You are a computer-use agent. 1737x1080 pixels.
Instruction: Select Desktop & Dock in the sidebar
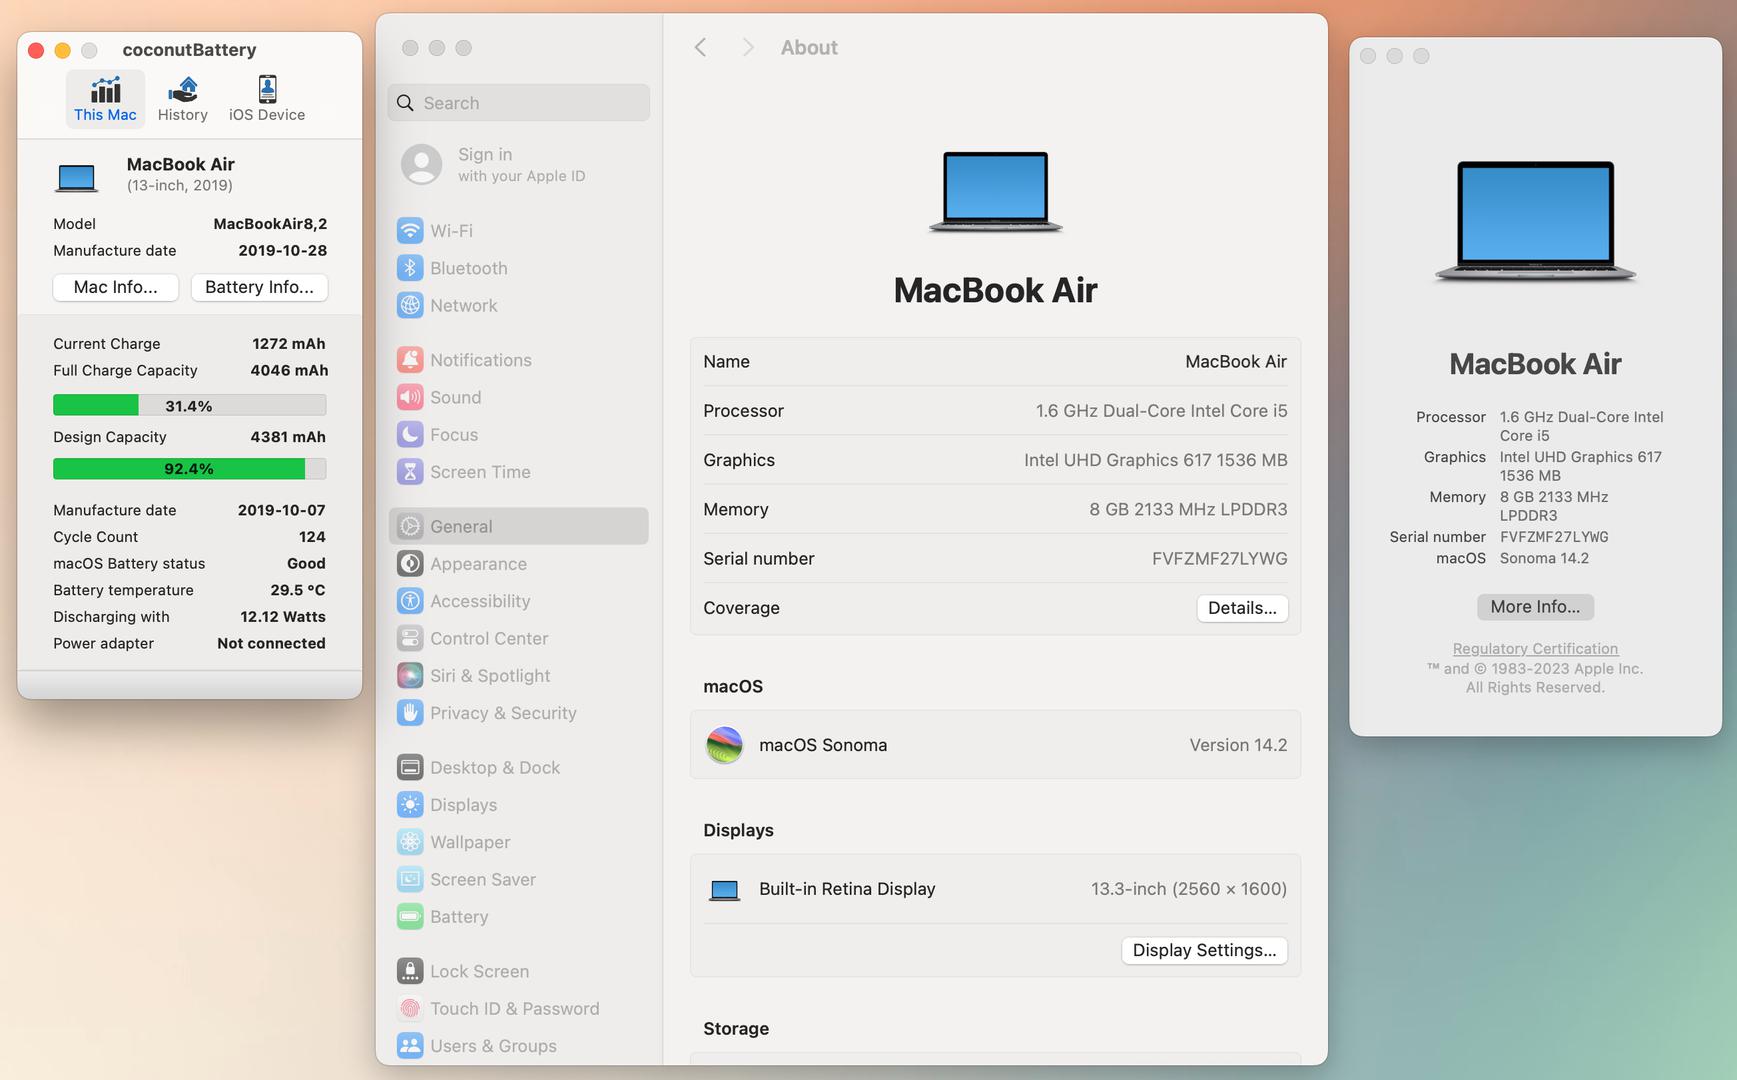(494, 768)
